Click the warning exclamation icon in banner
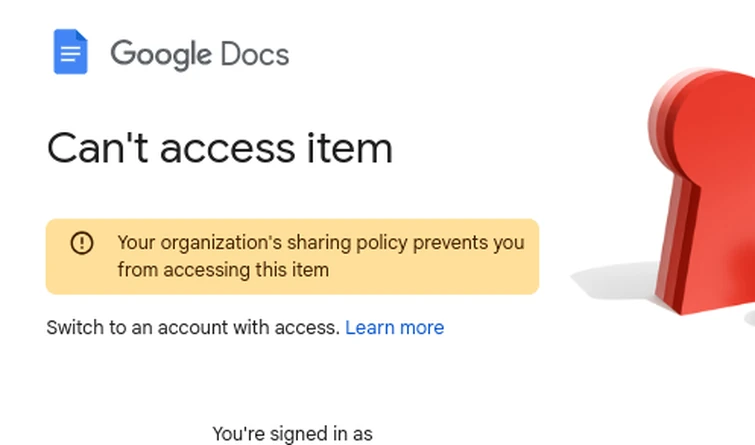Viewport: 755px width, 445px height. [81, 243]
